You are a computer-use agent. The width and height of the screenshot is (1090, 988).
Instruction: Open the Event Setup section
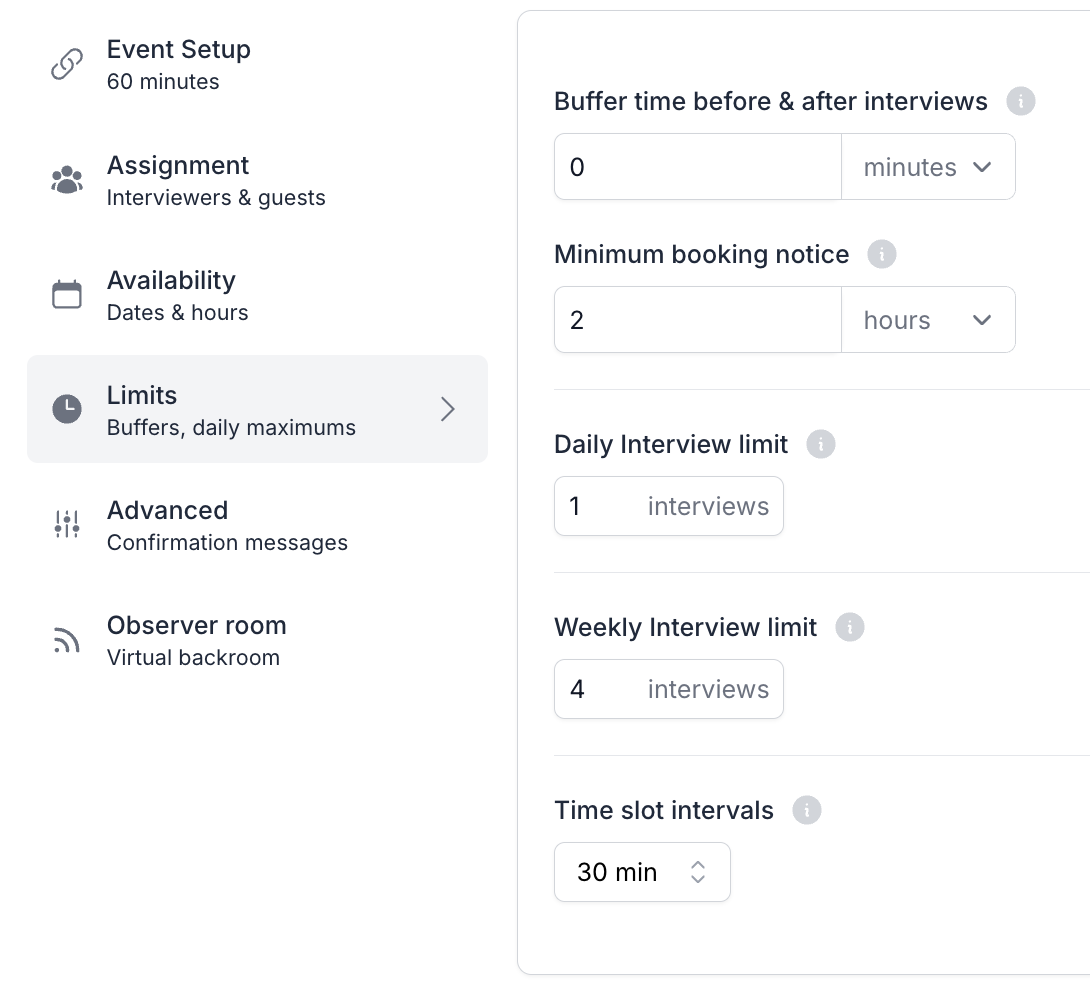pyautogui.click(x=179, y=65)
